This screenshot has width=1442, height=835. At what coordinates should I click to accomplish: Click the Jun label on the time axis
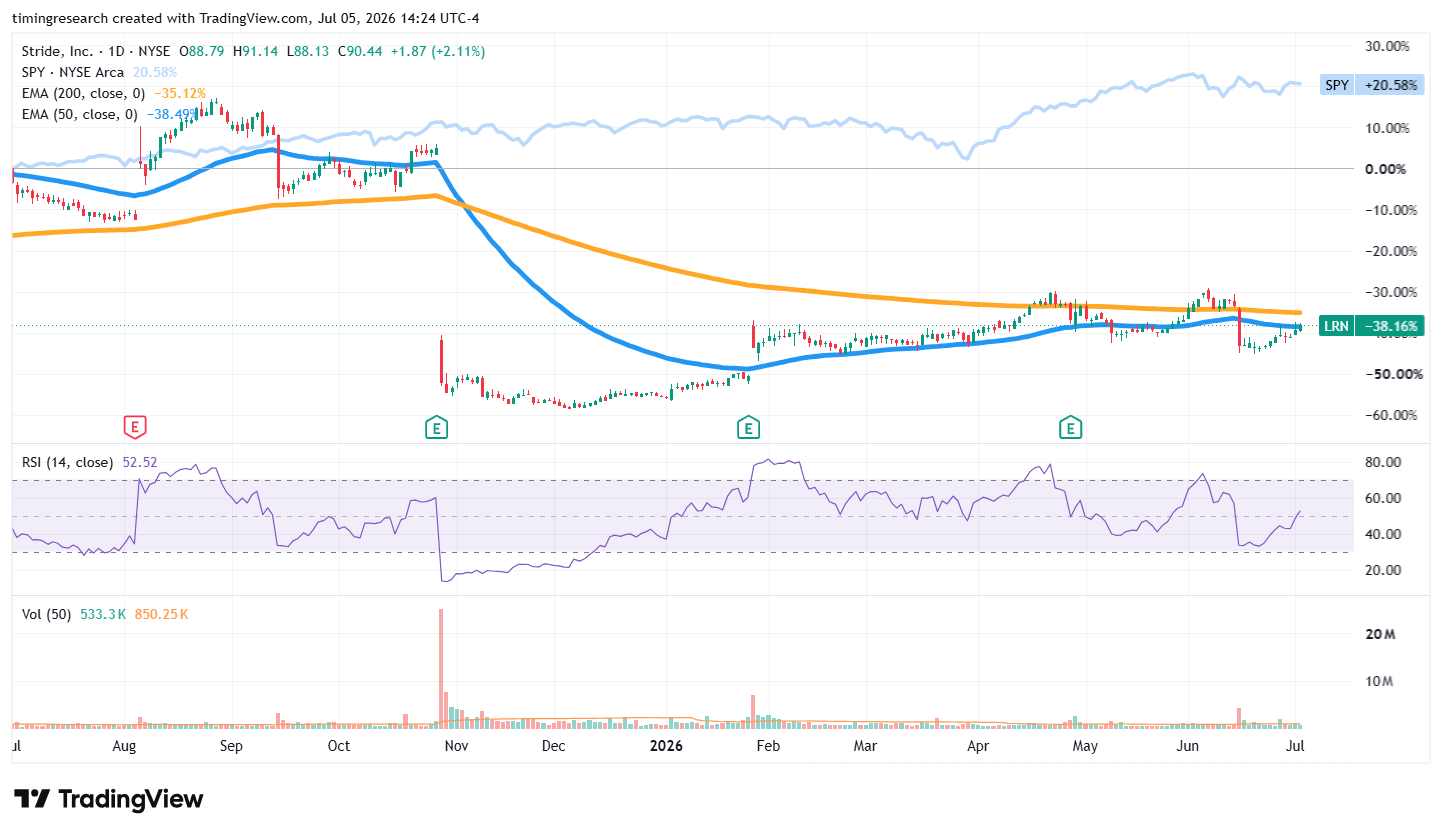(1188, 746)
